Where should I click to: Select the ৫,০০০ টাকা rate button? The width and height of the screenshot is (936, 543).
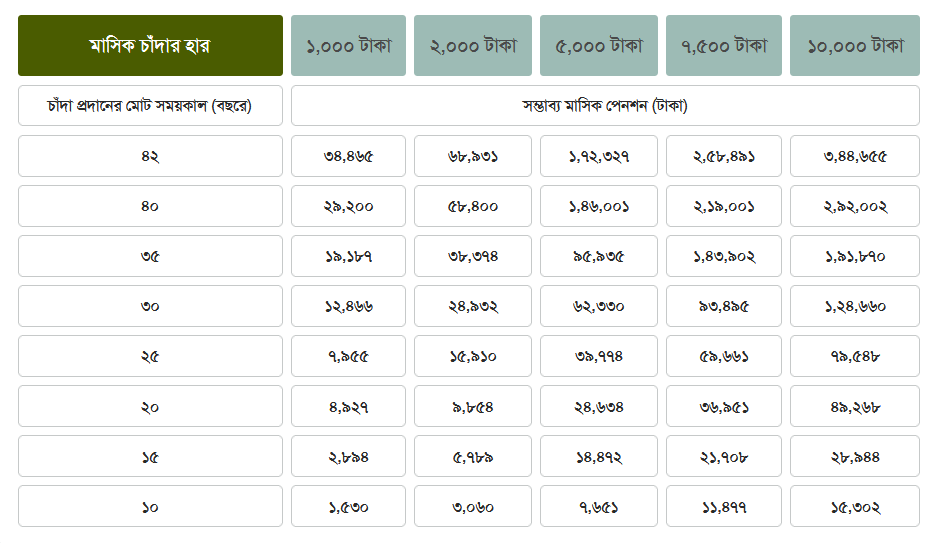(x=599, y=46)
